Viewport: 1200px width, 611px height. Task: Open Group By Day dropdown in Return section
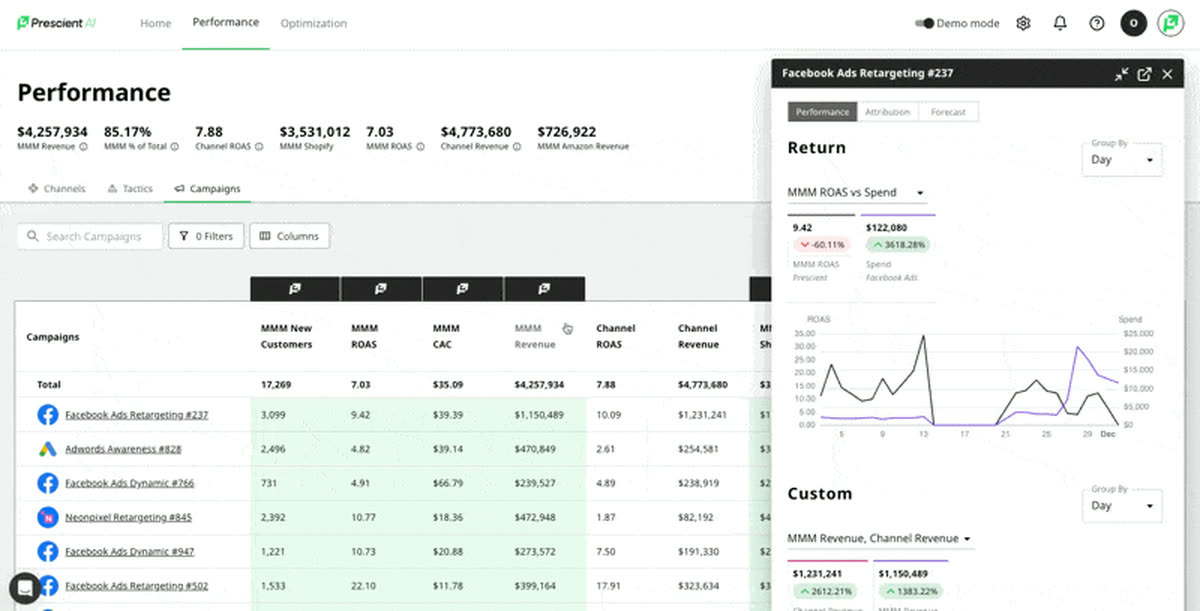1122,159
